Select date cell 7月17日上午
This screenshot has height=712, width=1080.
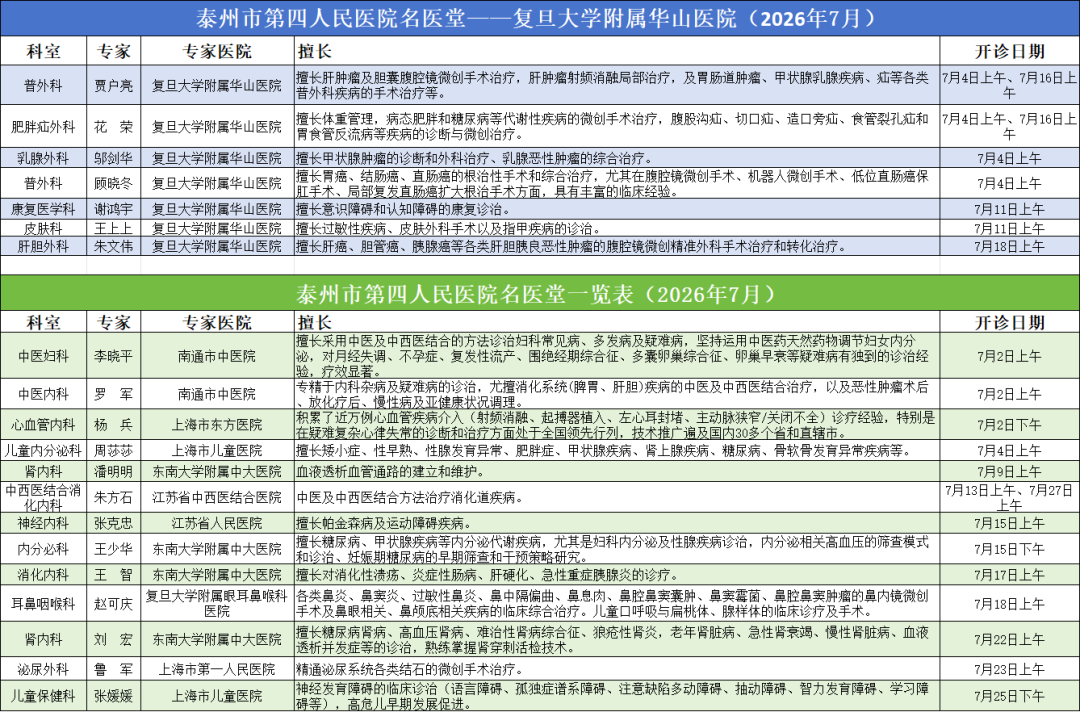[1009, 575]
